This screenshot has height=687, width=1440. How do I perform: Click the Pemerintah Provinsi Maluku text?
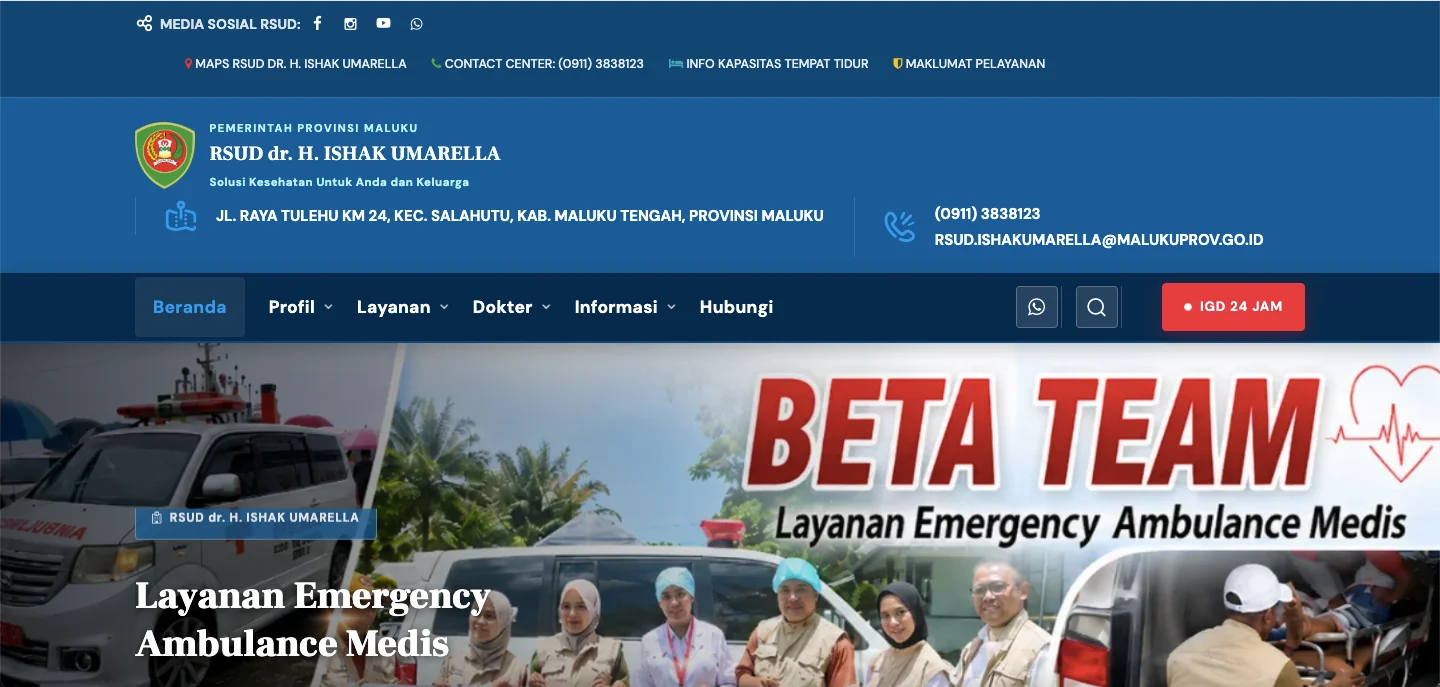(x=313, y=128)
